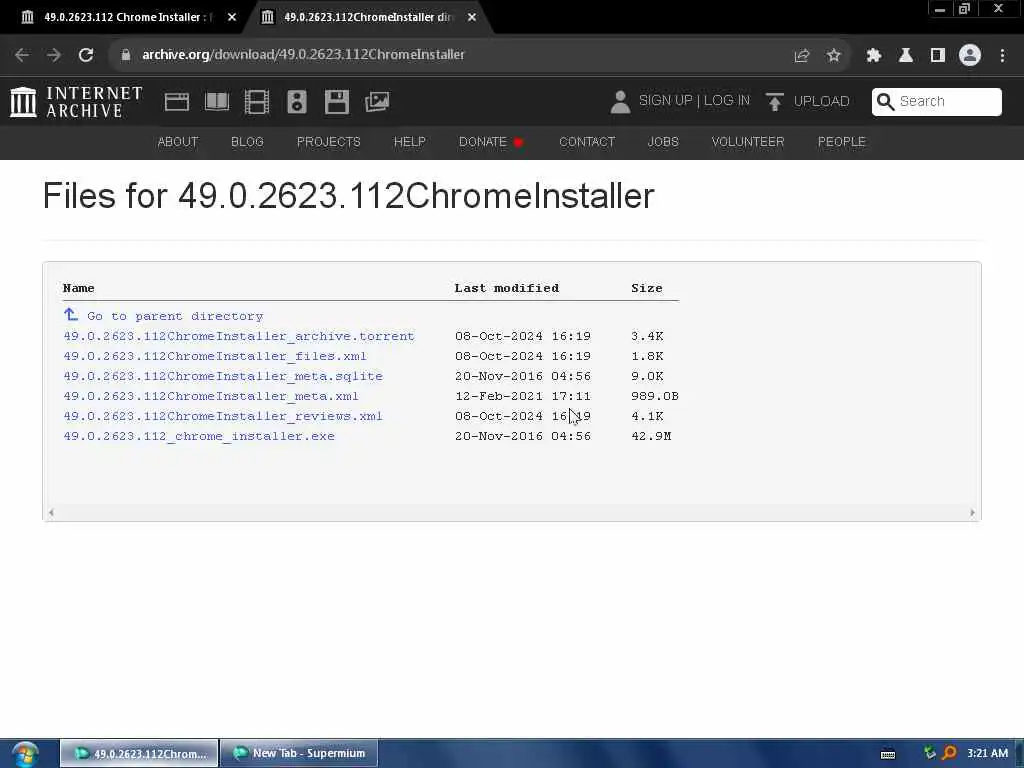The image size is (1024, 768).
Task: Open the Software floppy disk icon
Action: (337, 102)
